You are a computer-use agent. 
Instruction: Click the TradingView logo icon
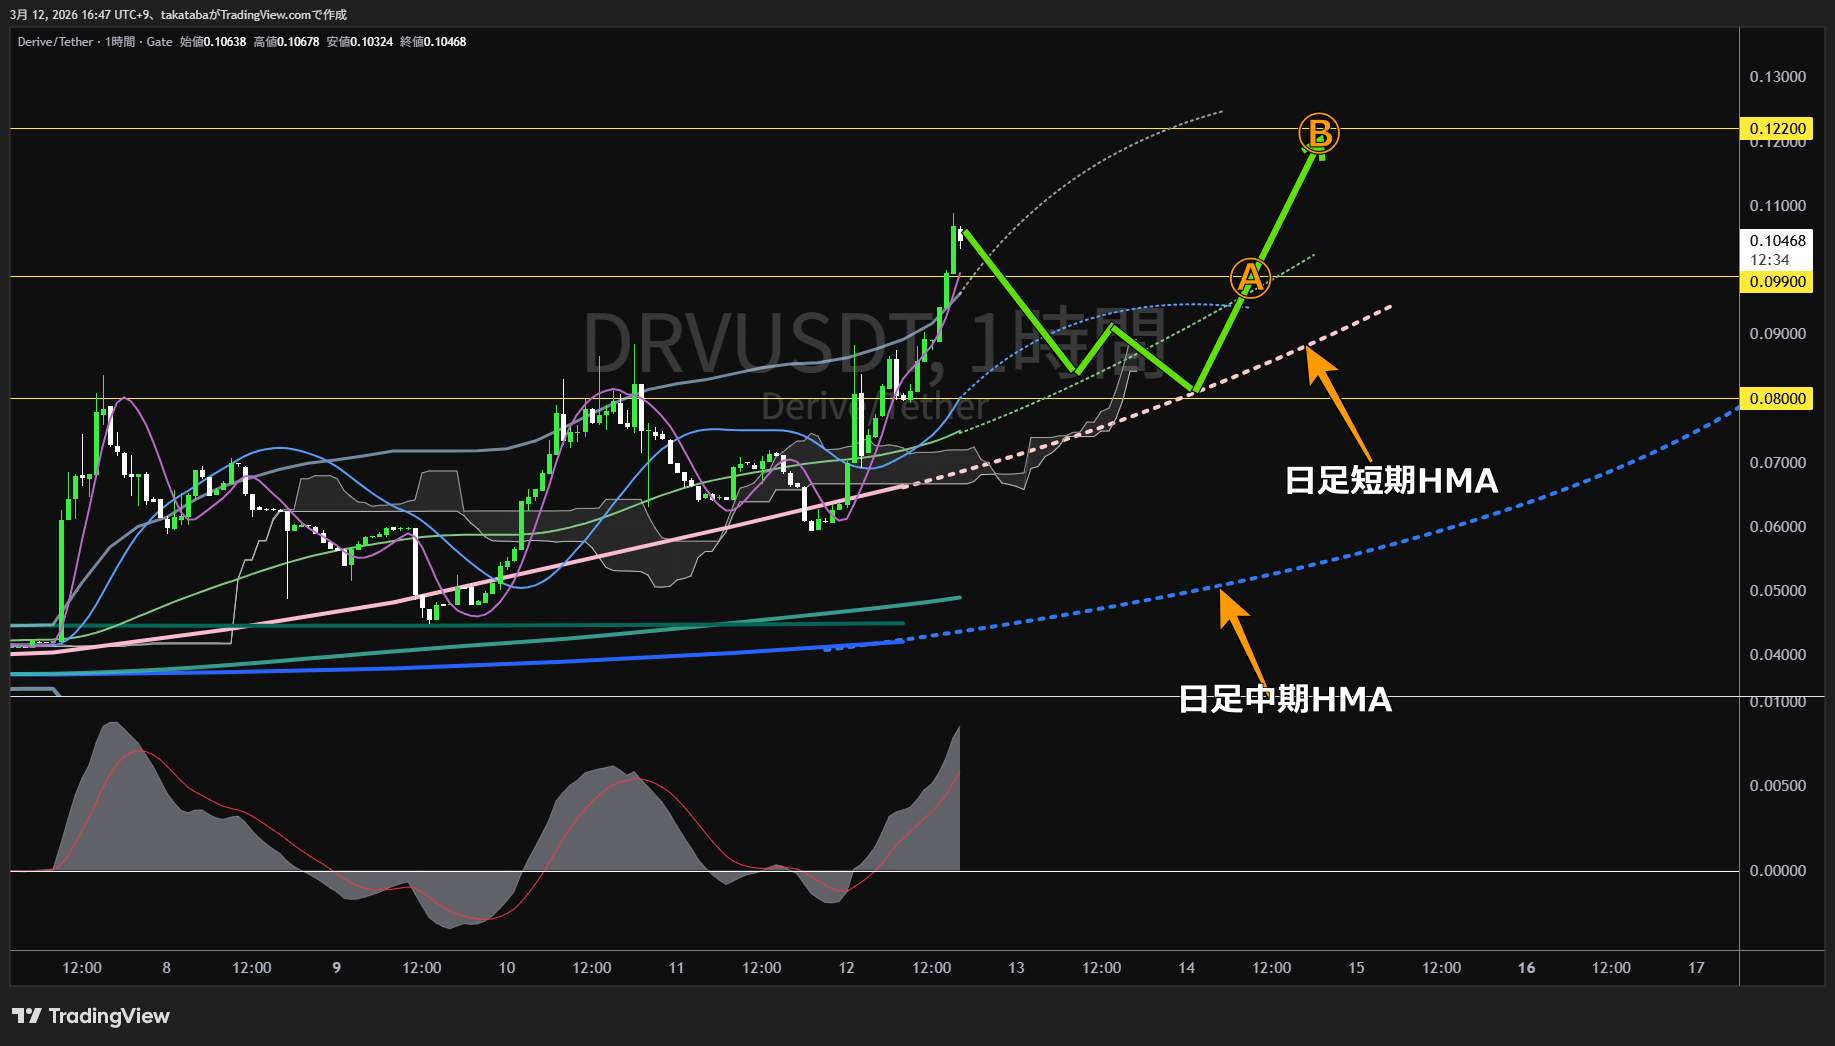click(x=27, y=1016)
